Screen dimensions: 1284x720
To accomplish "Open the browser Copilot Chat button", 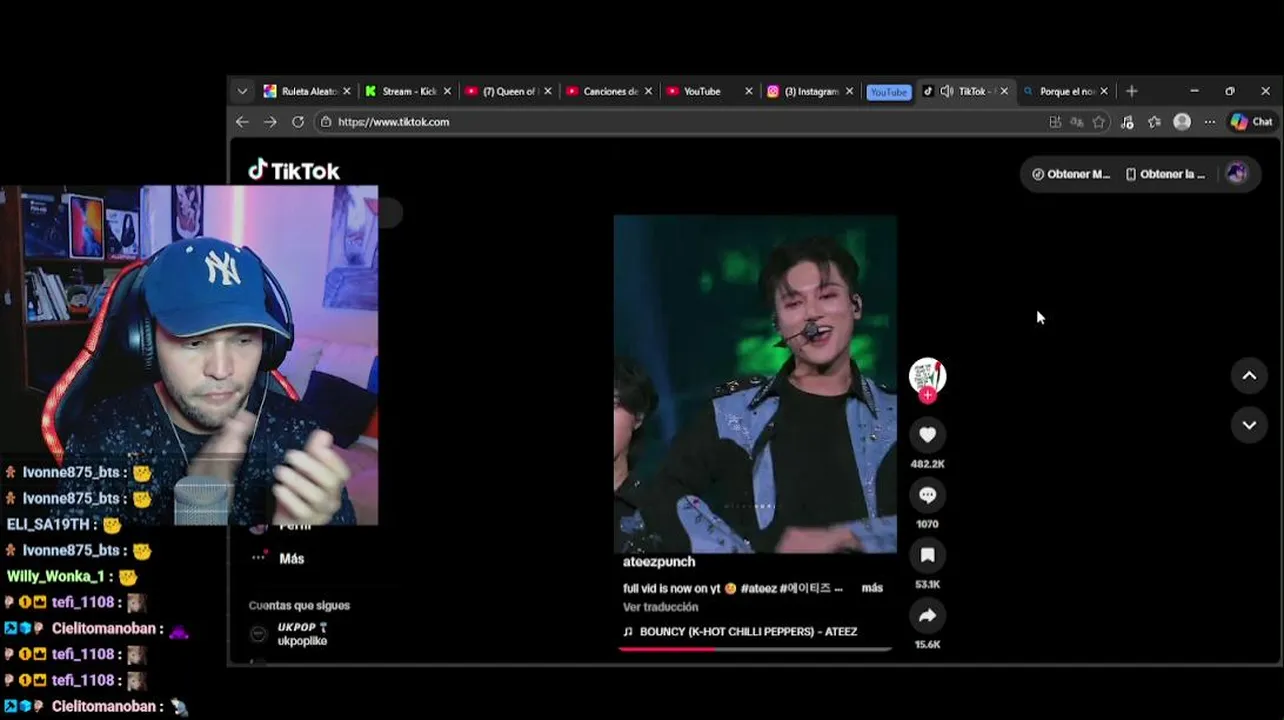I will click(1252, 122).
